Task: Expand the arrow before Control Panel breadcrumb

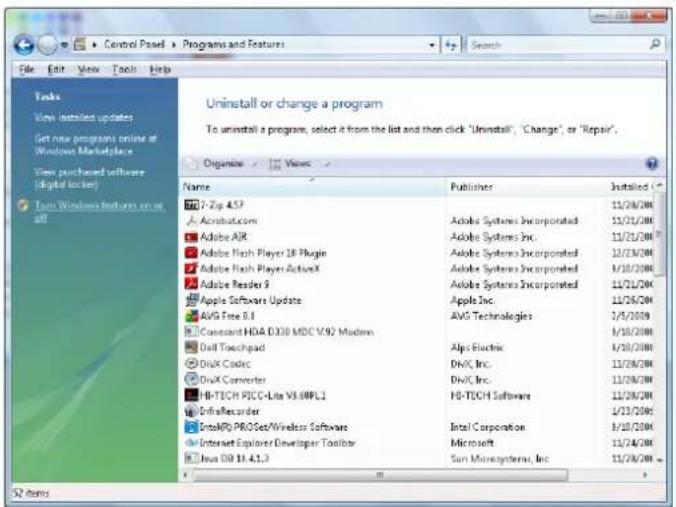Action: [x=94, y=44]
